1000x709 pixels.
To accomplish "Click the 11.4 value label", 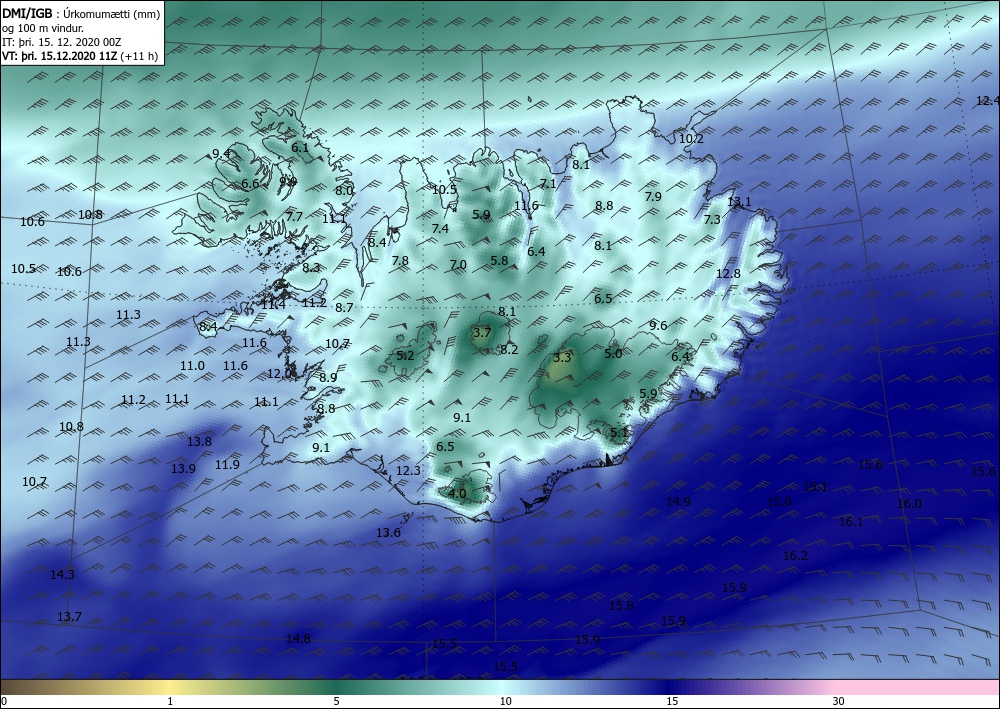I will pos(273,305).
